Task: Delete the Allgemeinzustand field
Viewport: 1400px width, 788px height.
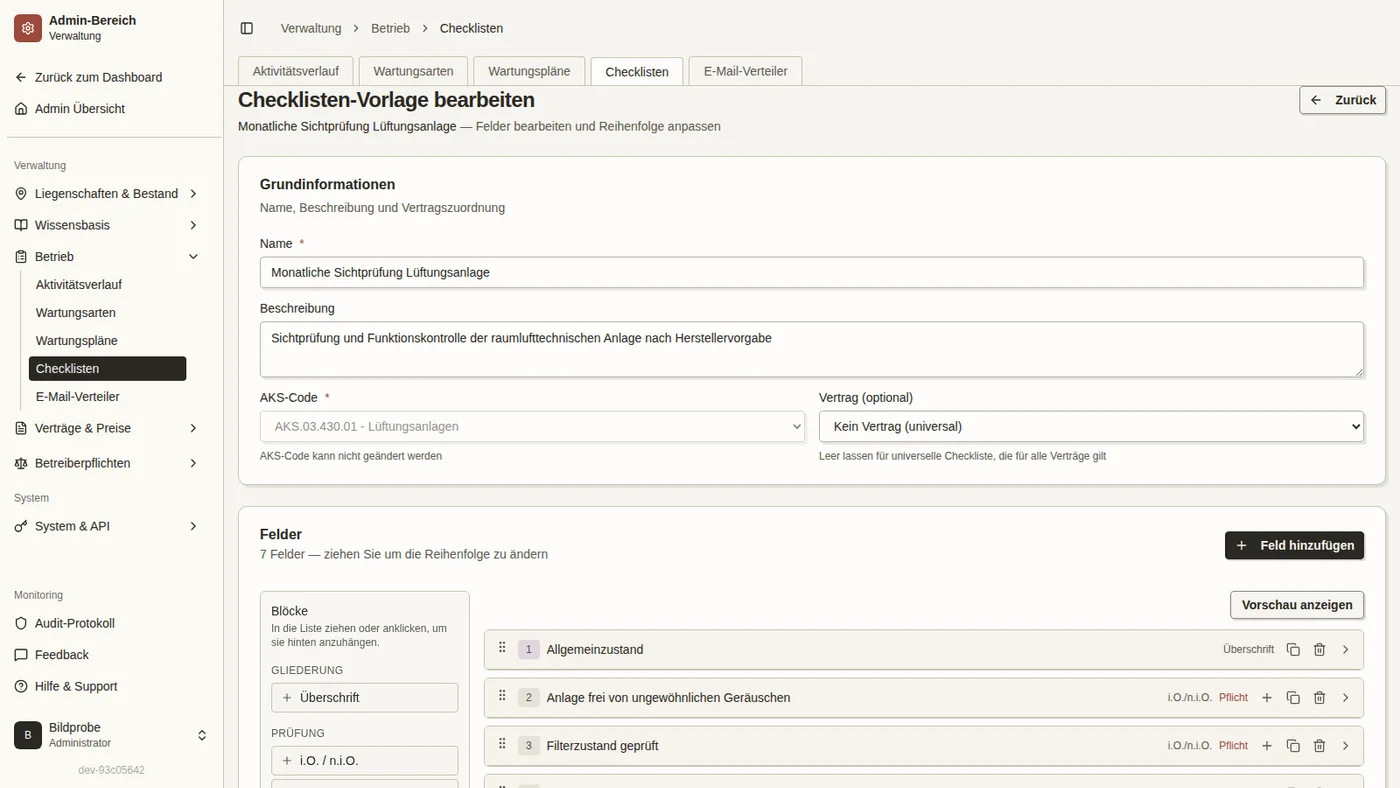Action: pyautogui.click(x=1319, y=650)
